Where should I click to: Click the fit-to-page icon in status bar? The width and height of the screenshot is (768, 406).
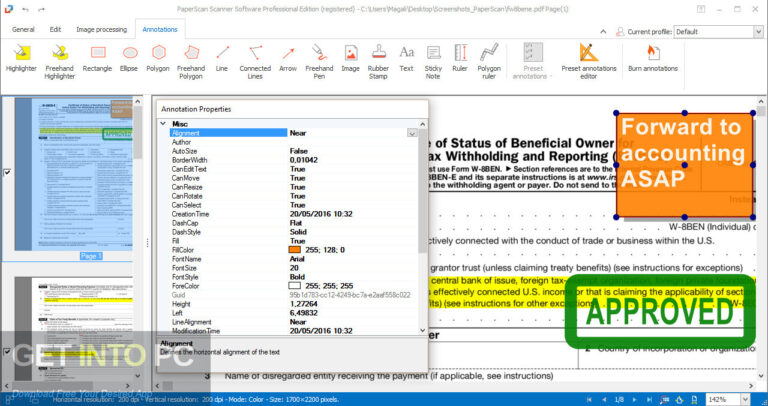(679, 400)
